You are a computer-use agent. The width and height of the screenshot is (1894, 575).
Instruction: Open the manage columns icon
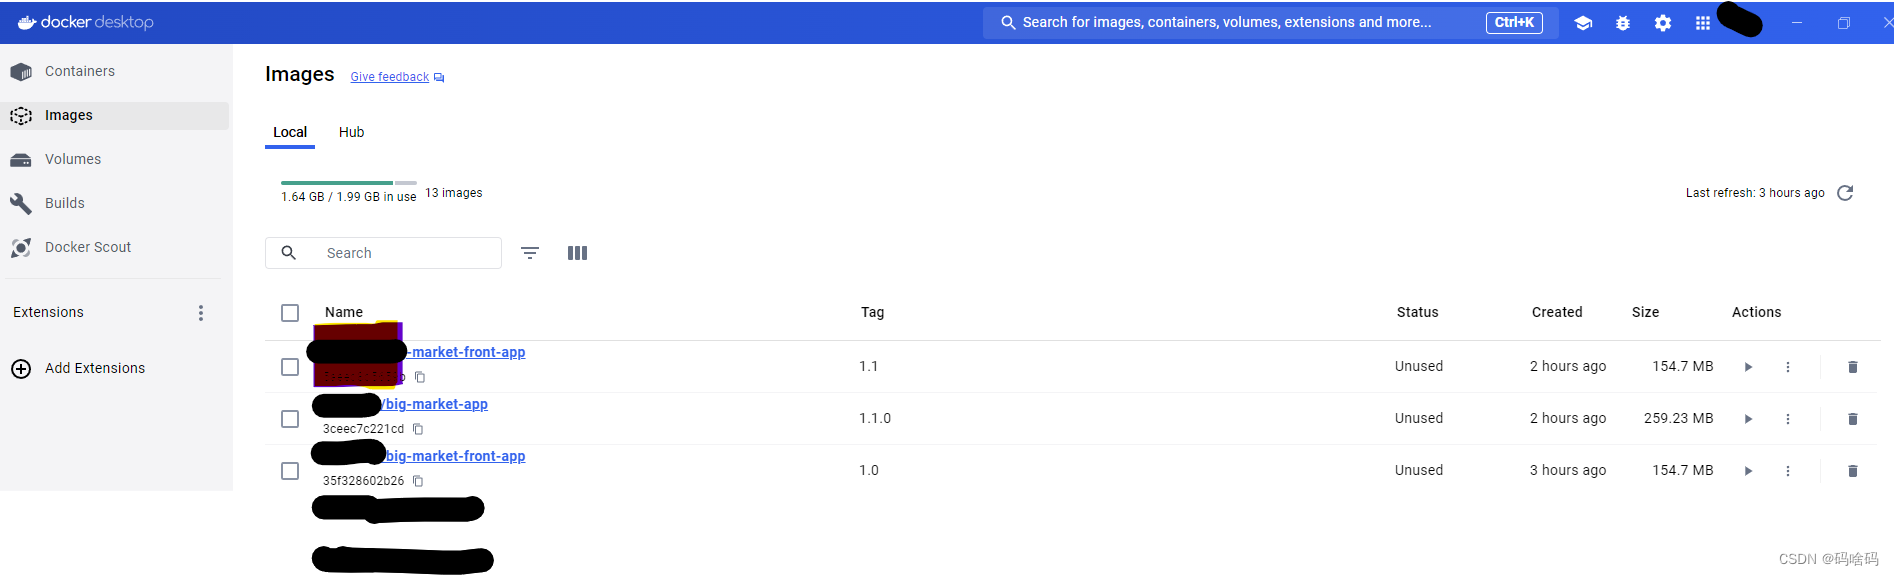[577, 253]
